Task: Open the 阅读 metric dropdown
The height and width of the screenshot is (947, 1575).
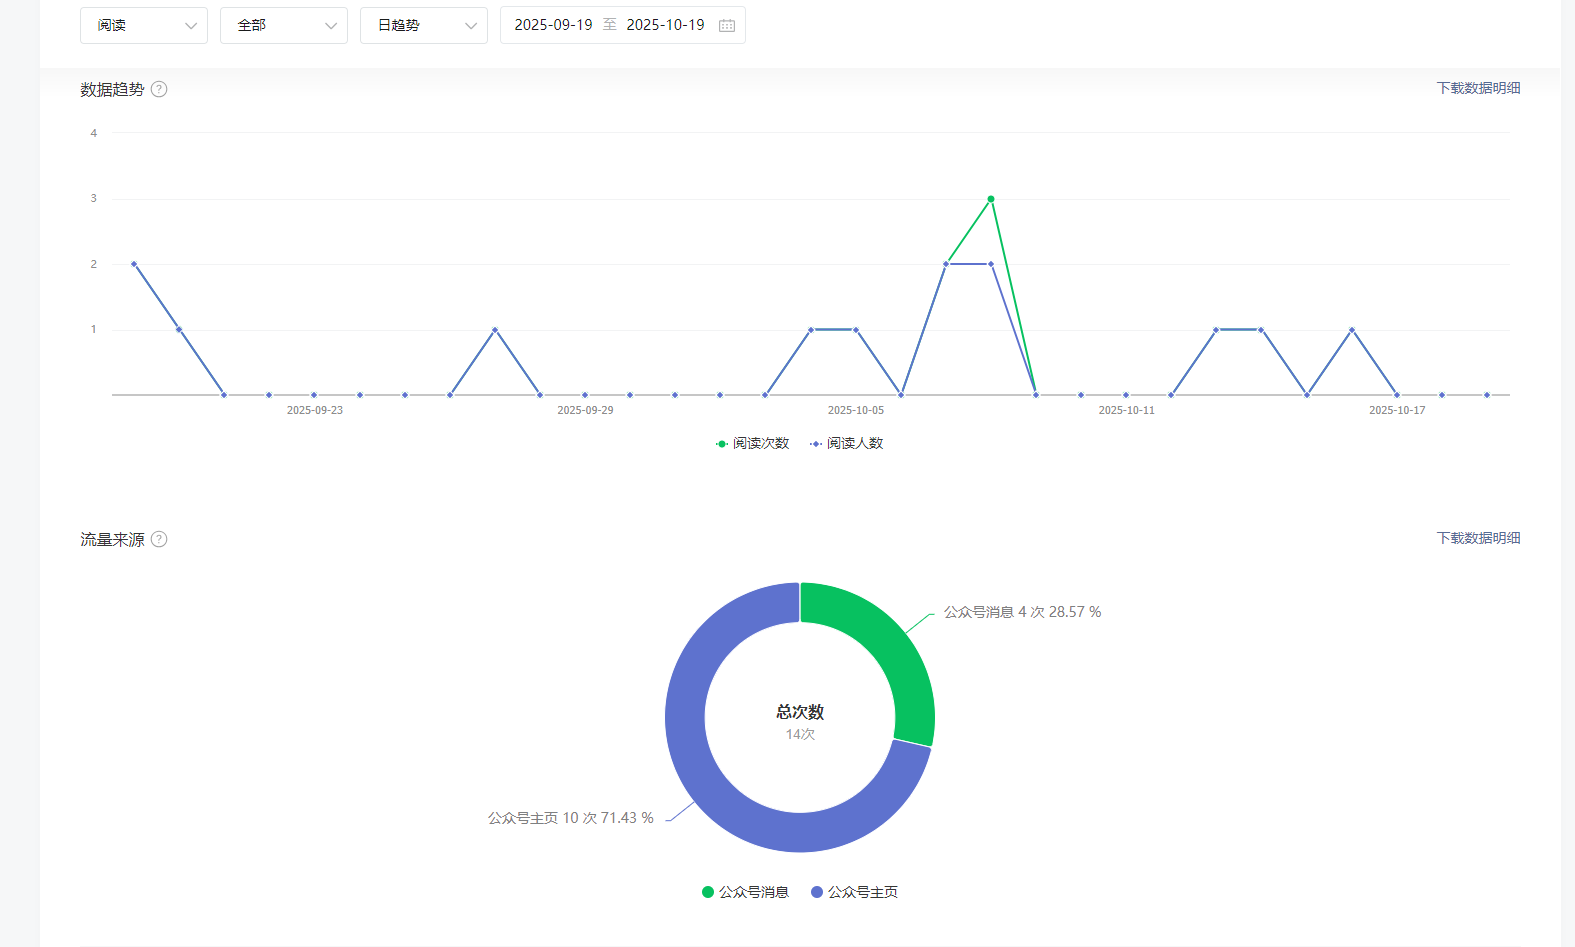Action: 144,26
